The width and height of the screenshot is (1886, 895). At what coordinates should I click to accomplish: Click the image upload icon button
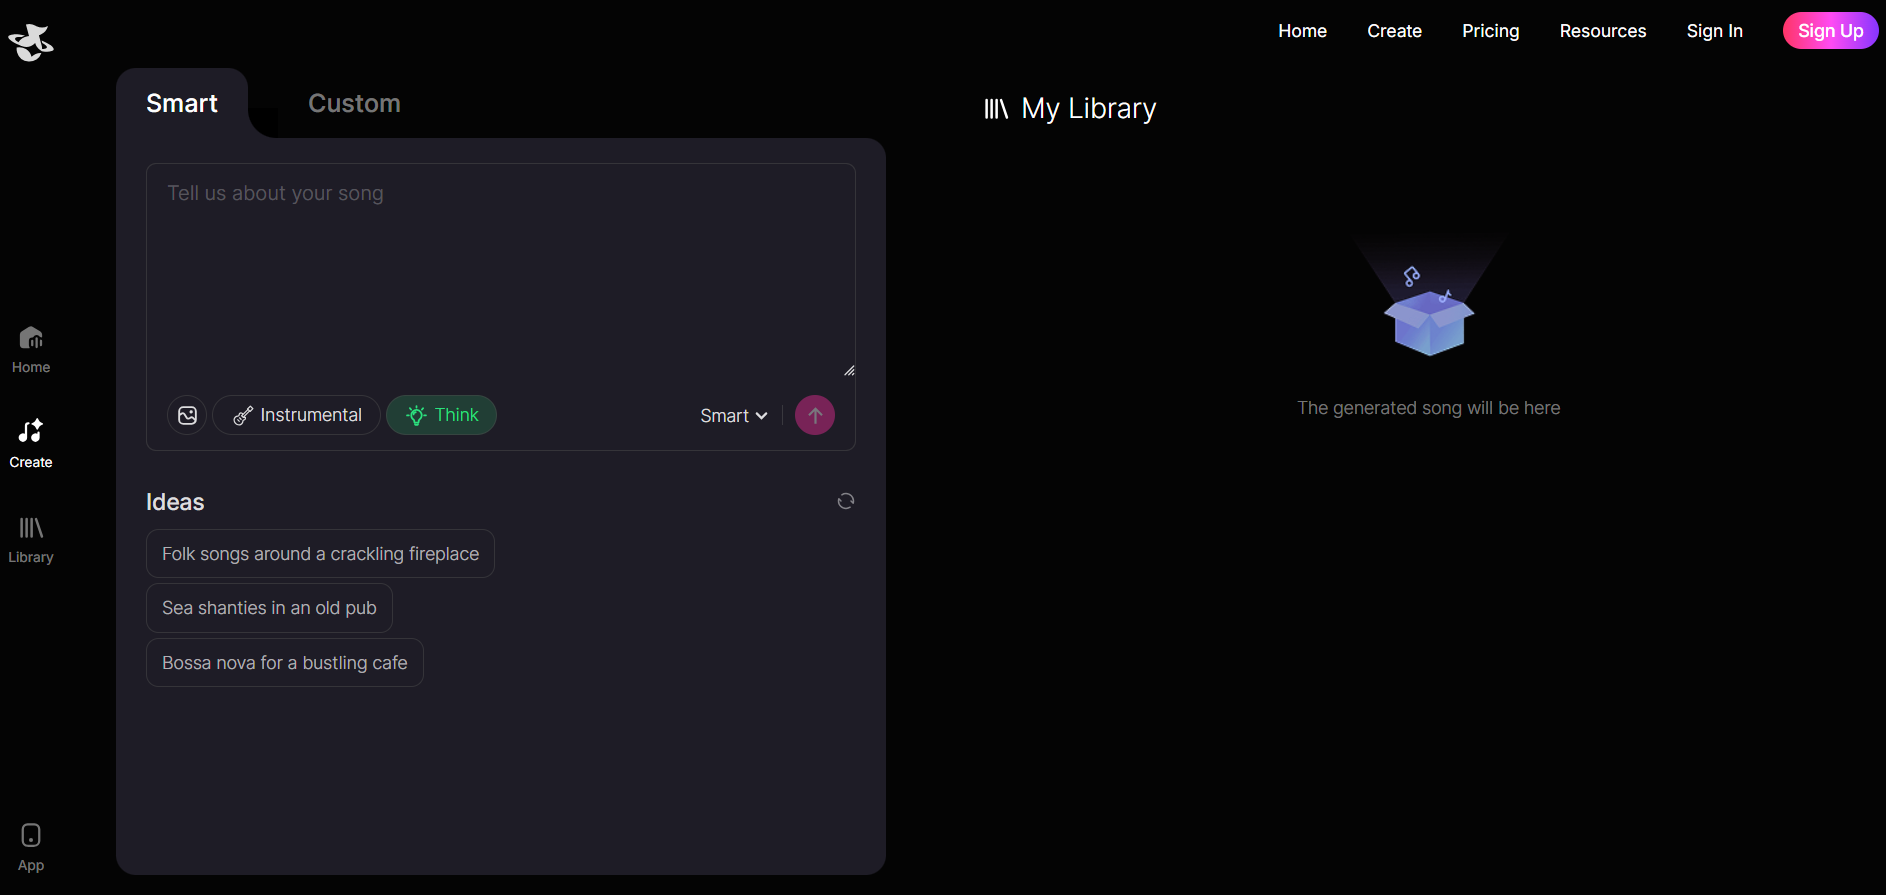pyautogui.click(x=187, y=415)
